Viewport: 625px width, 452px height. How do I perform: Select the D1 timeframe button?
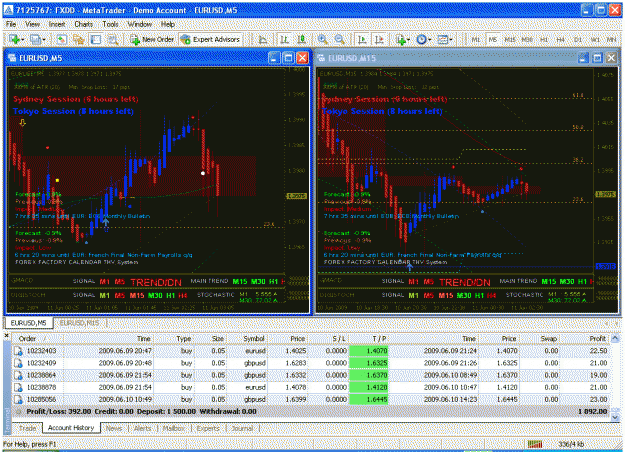tap(578, 39)
